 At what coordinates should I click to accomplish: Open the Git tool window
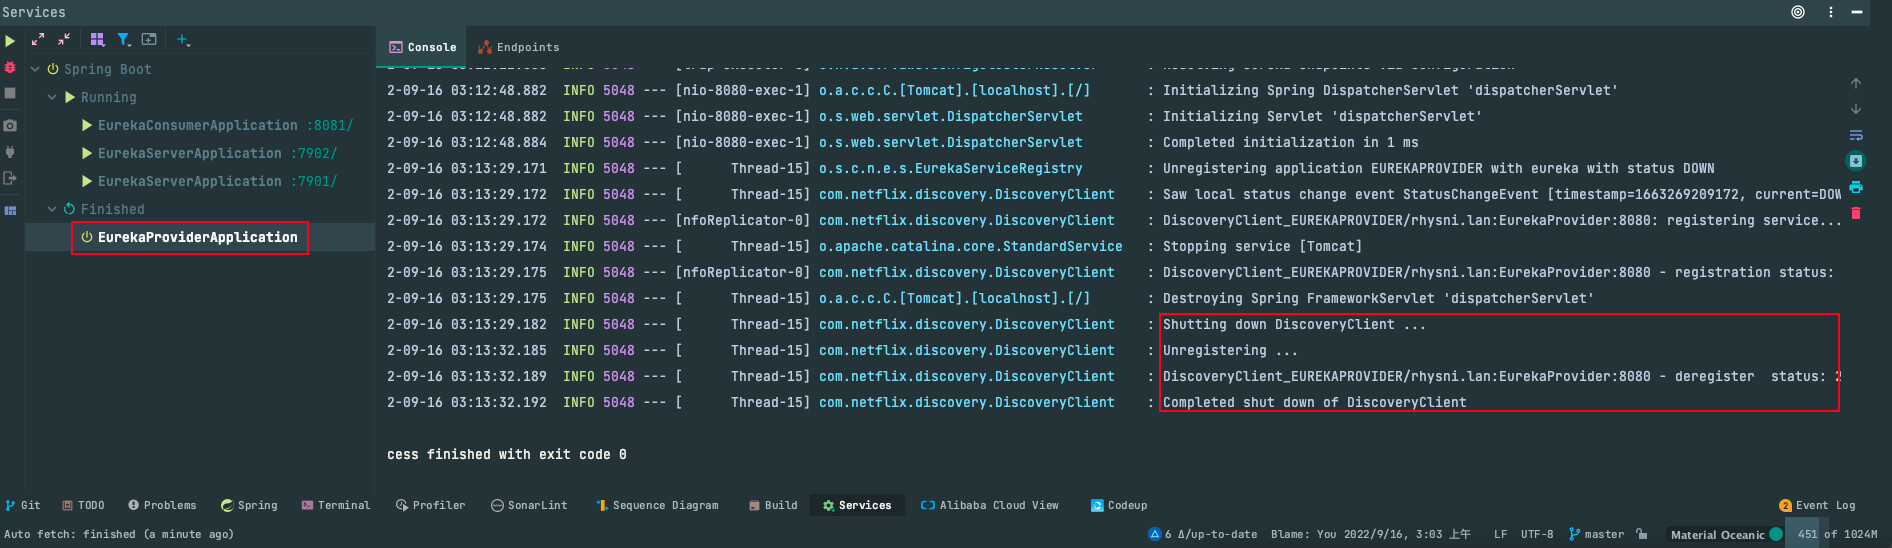23,505
